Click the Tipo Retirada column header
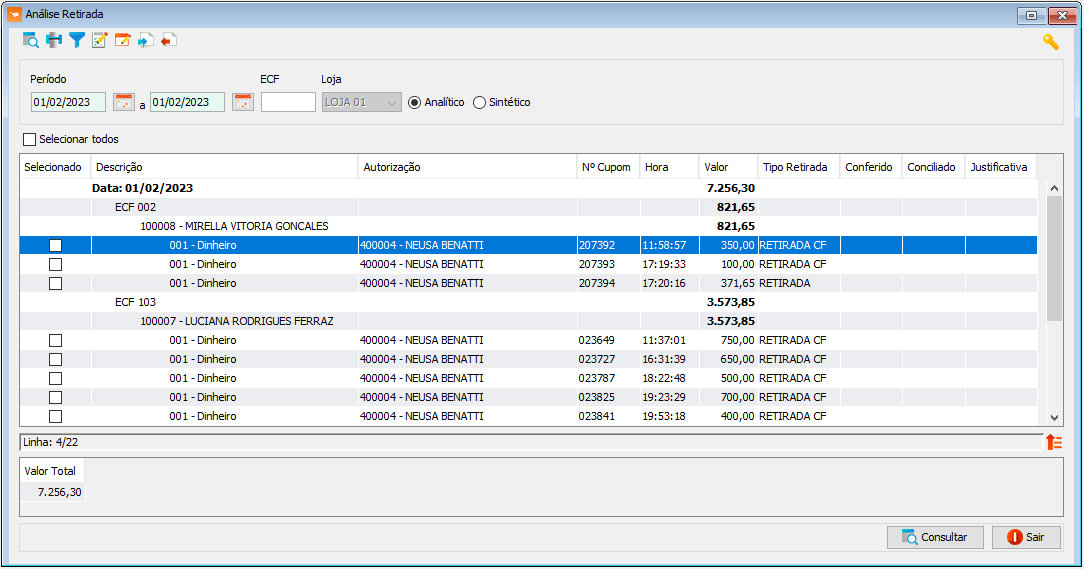This screenshot has width=1084, height=569. 794,167
